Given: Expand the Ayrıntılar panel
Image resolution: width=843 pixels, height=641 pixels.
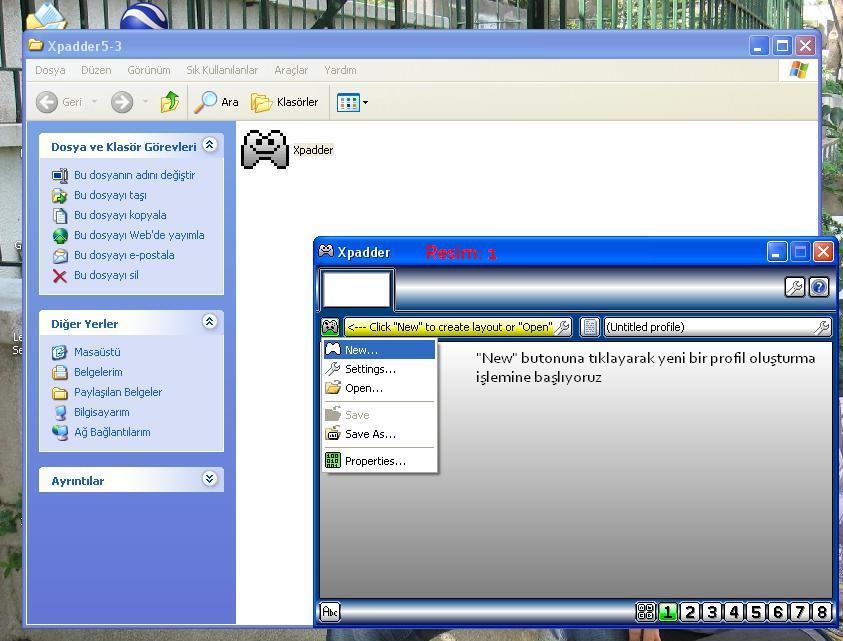Looking at the screenshot, I should point(210,479).
